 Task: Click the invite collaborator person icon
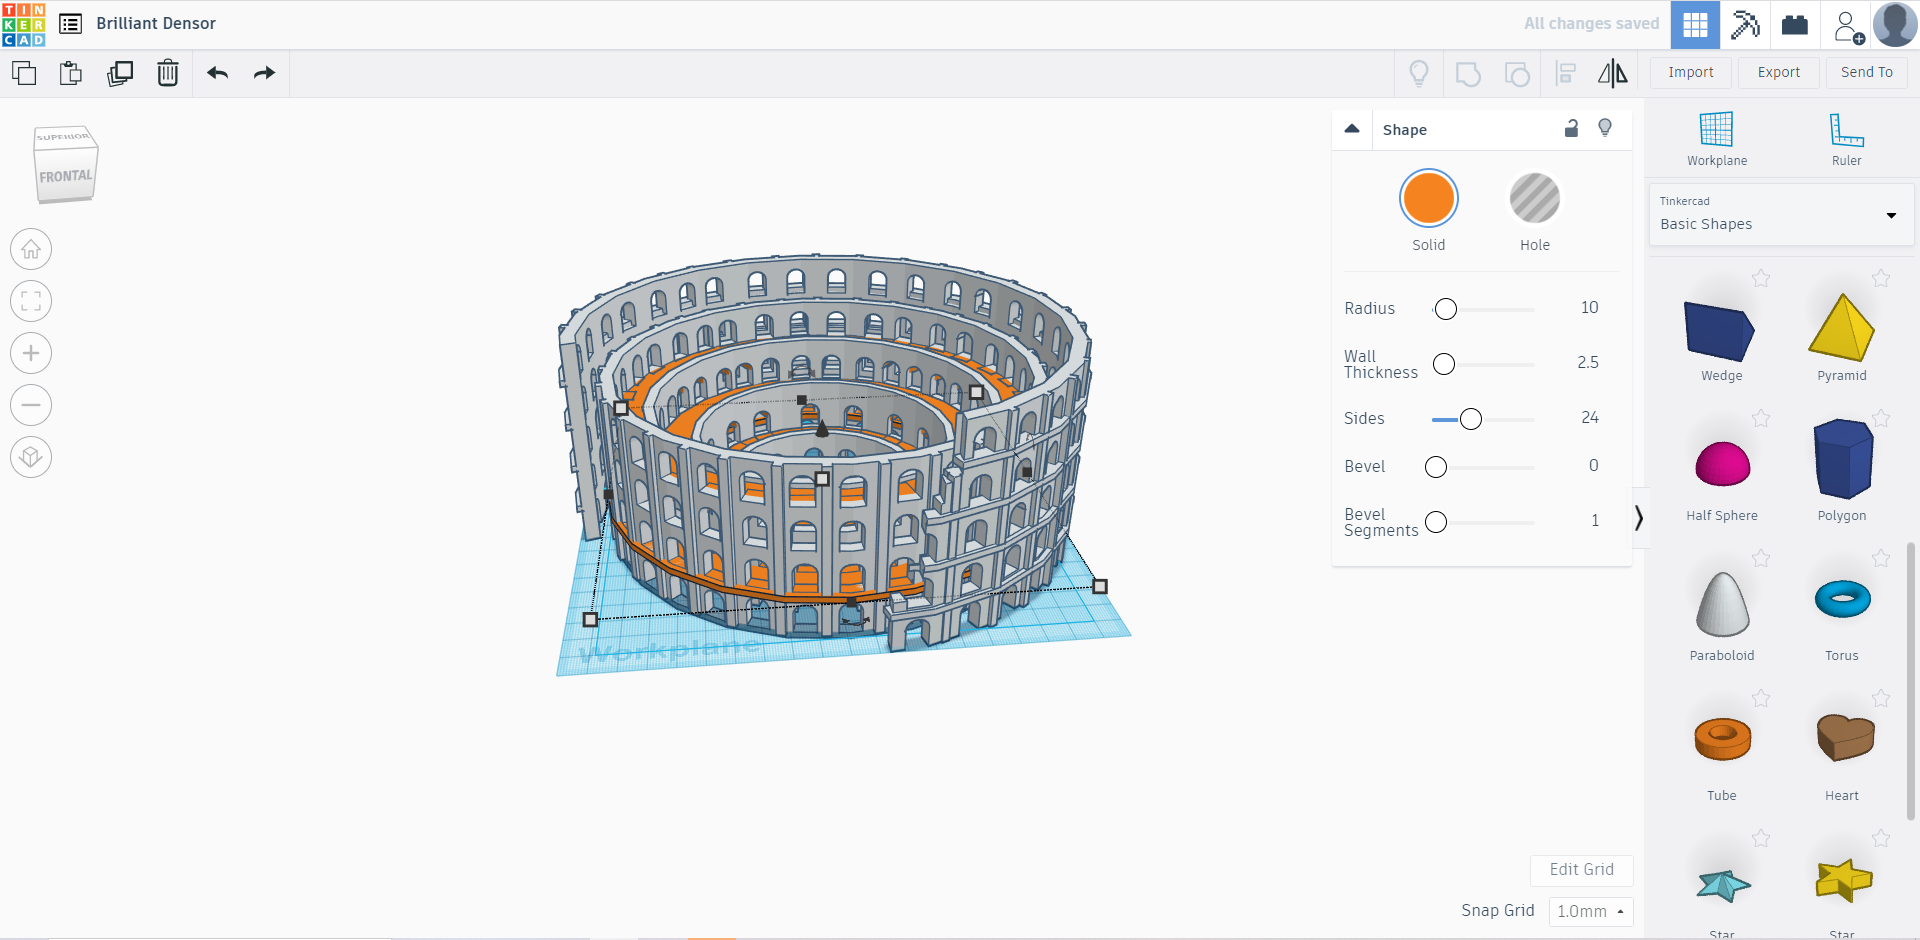(x=1848, y=26)
